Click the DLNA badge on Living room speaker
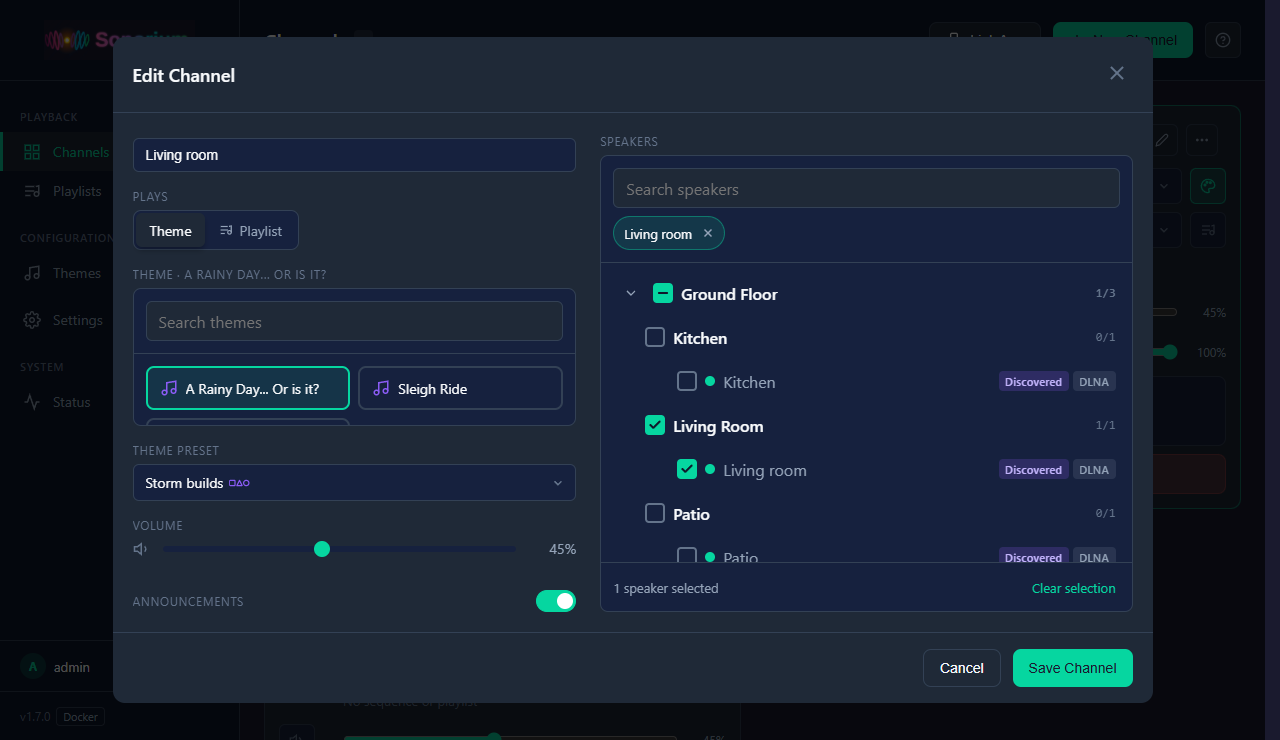Viewport: 1280px width, 740px height. coord(1094,470)
